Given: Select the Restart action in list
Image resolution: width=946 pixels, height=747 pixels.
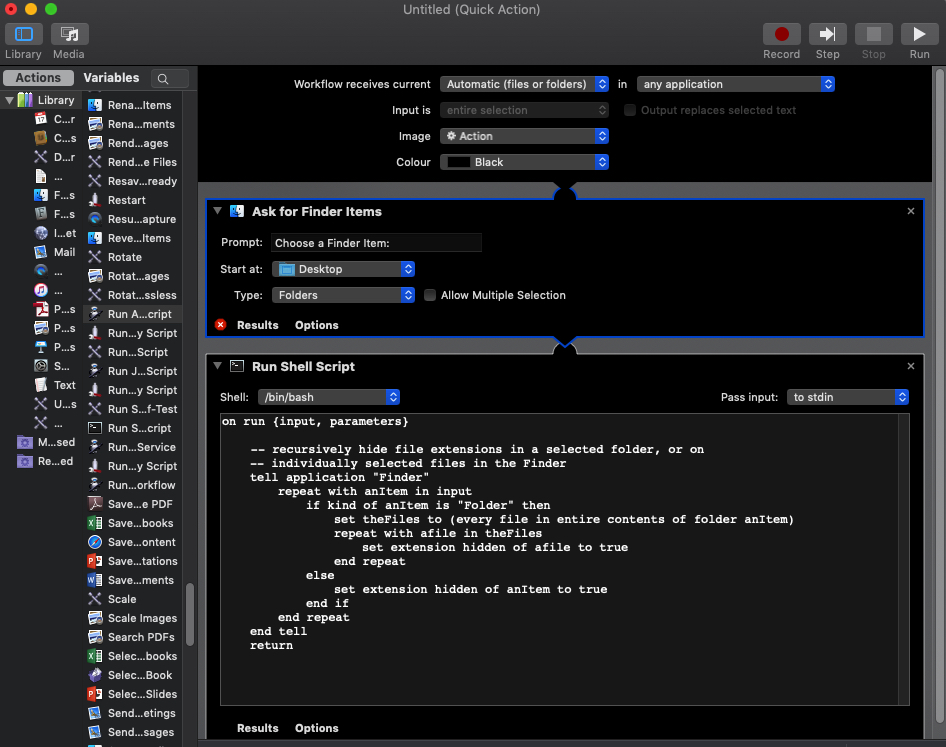Looking at the screenshot, I should (126, 200).
